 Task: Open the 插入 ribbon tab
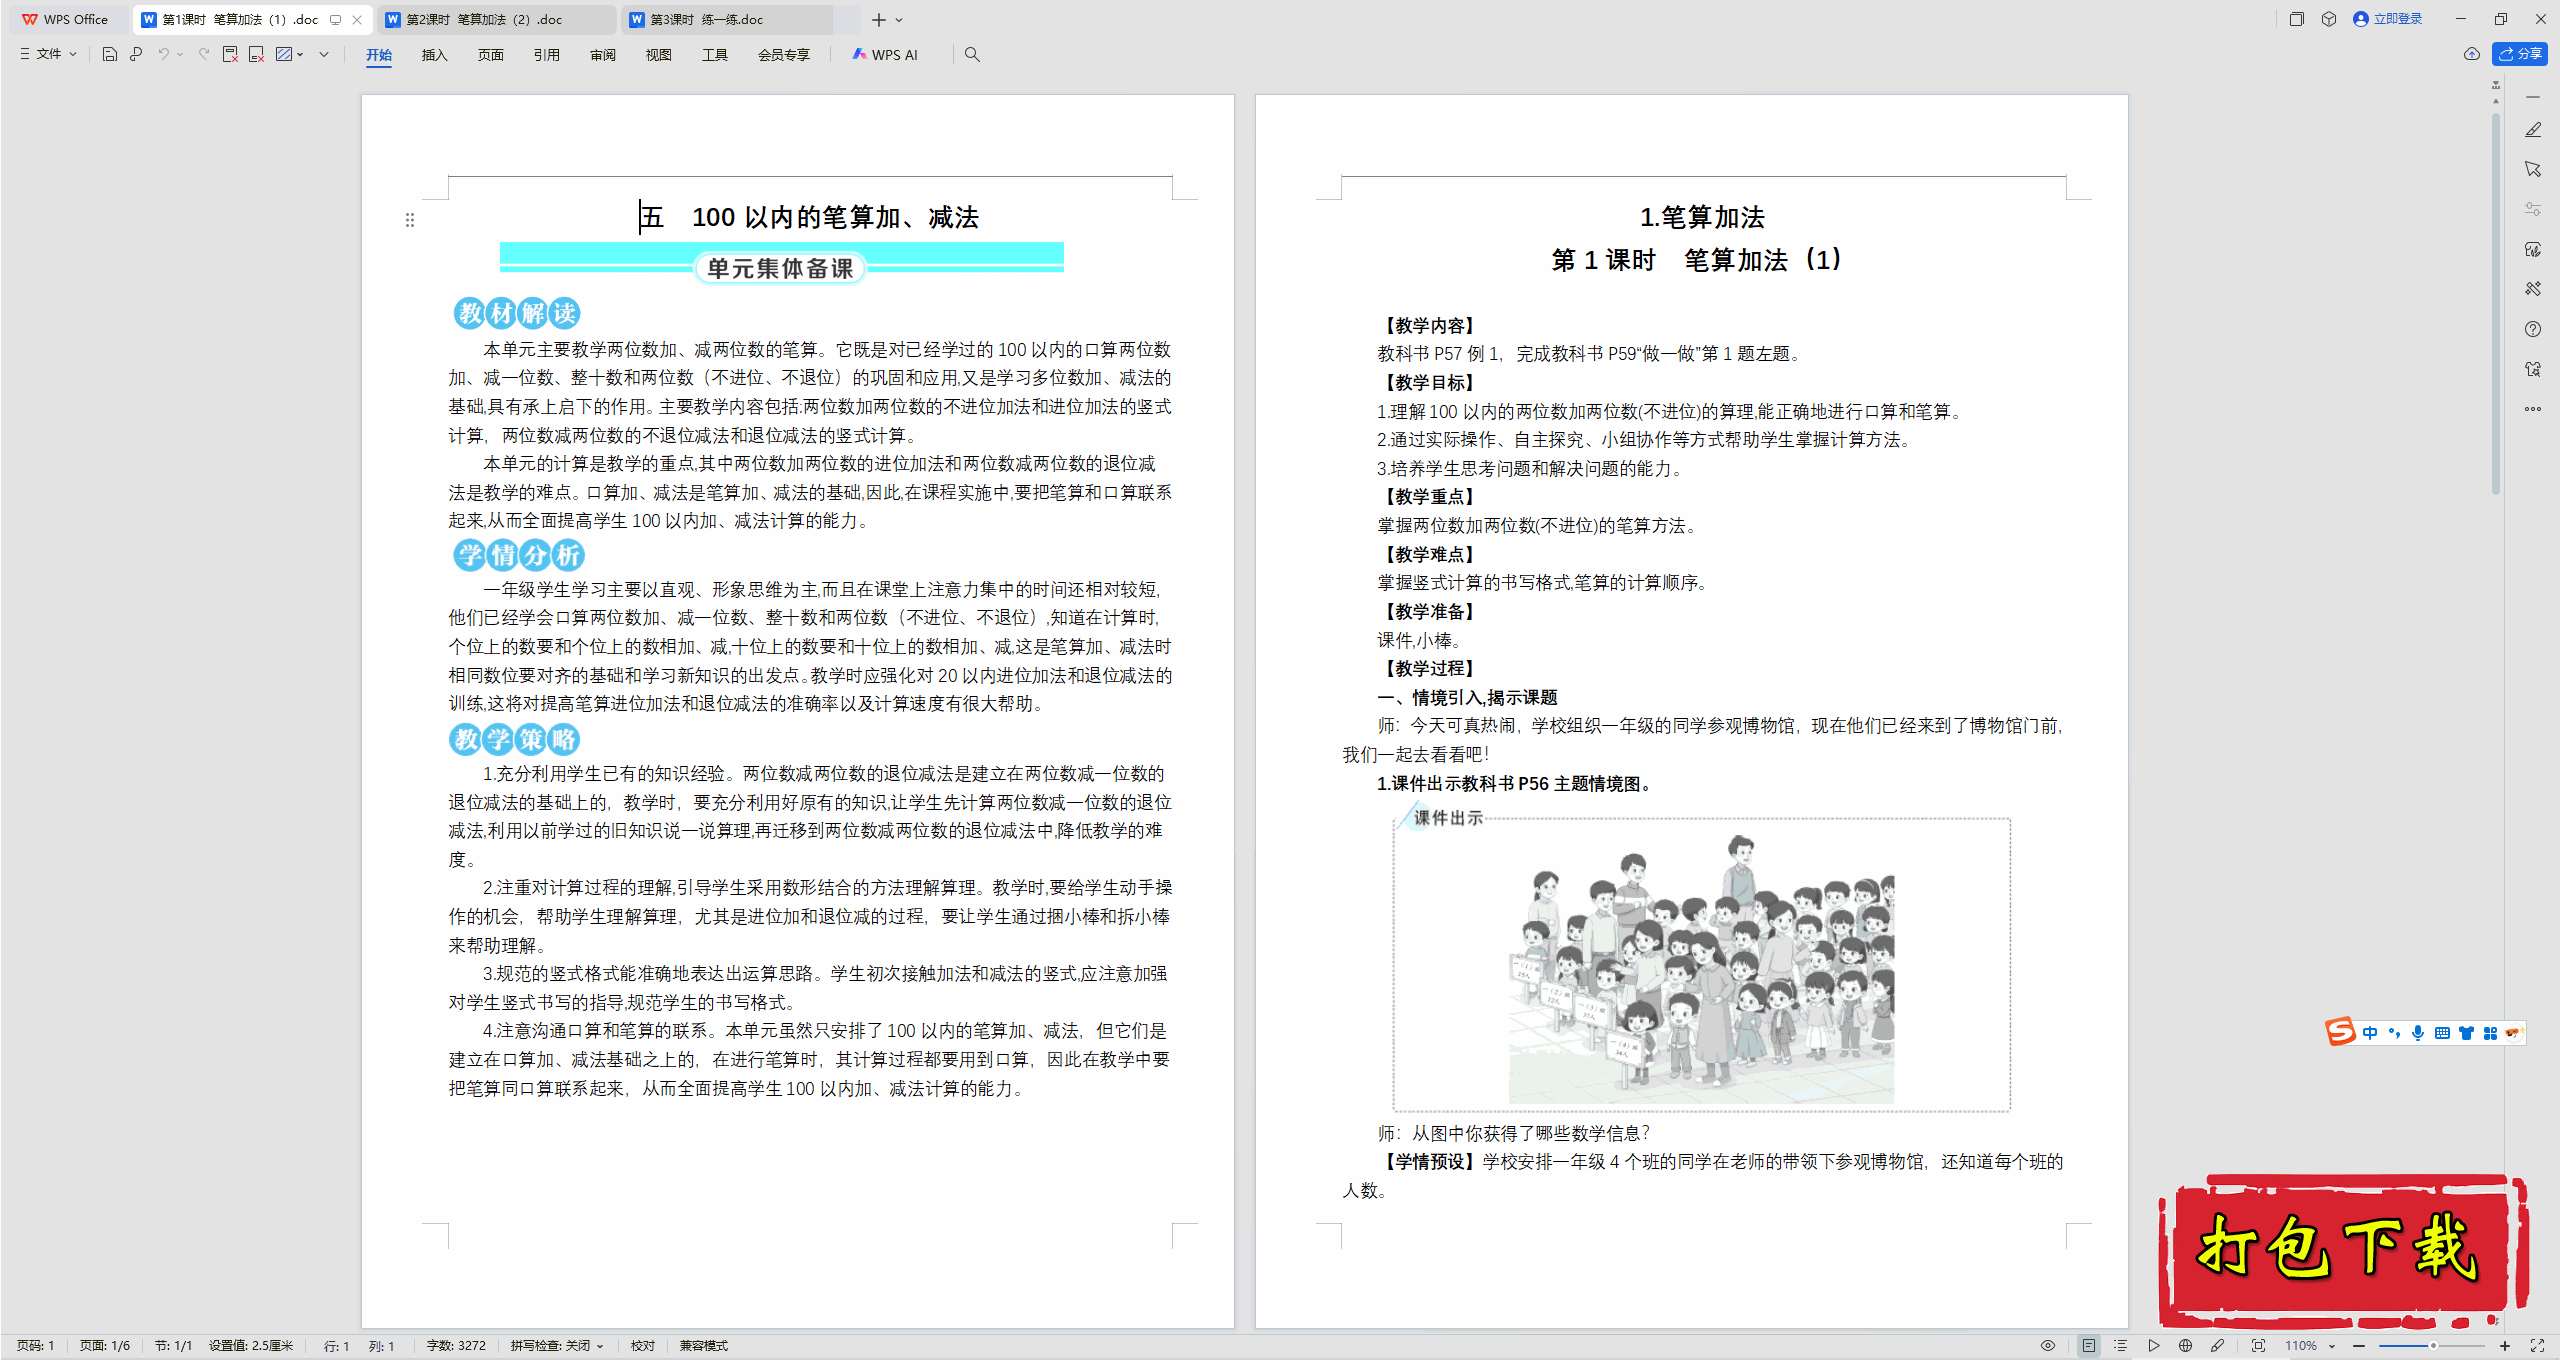(x=434, y=55)
